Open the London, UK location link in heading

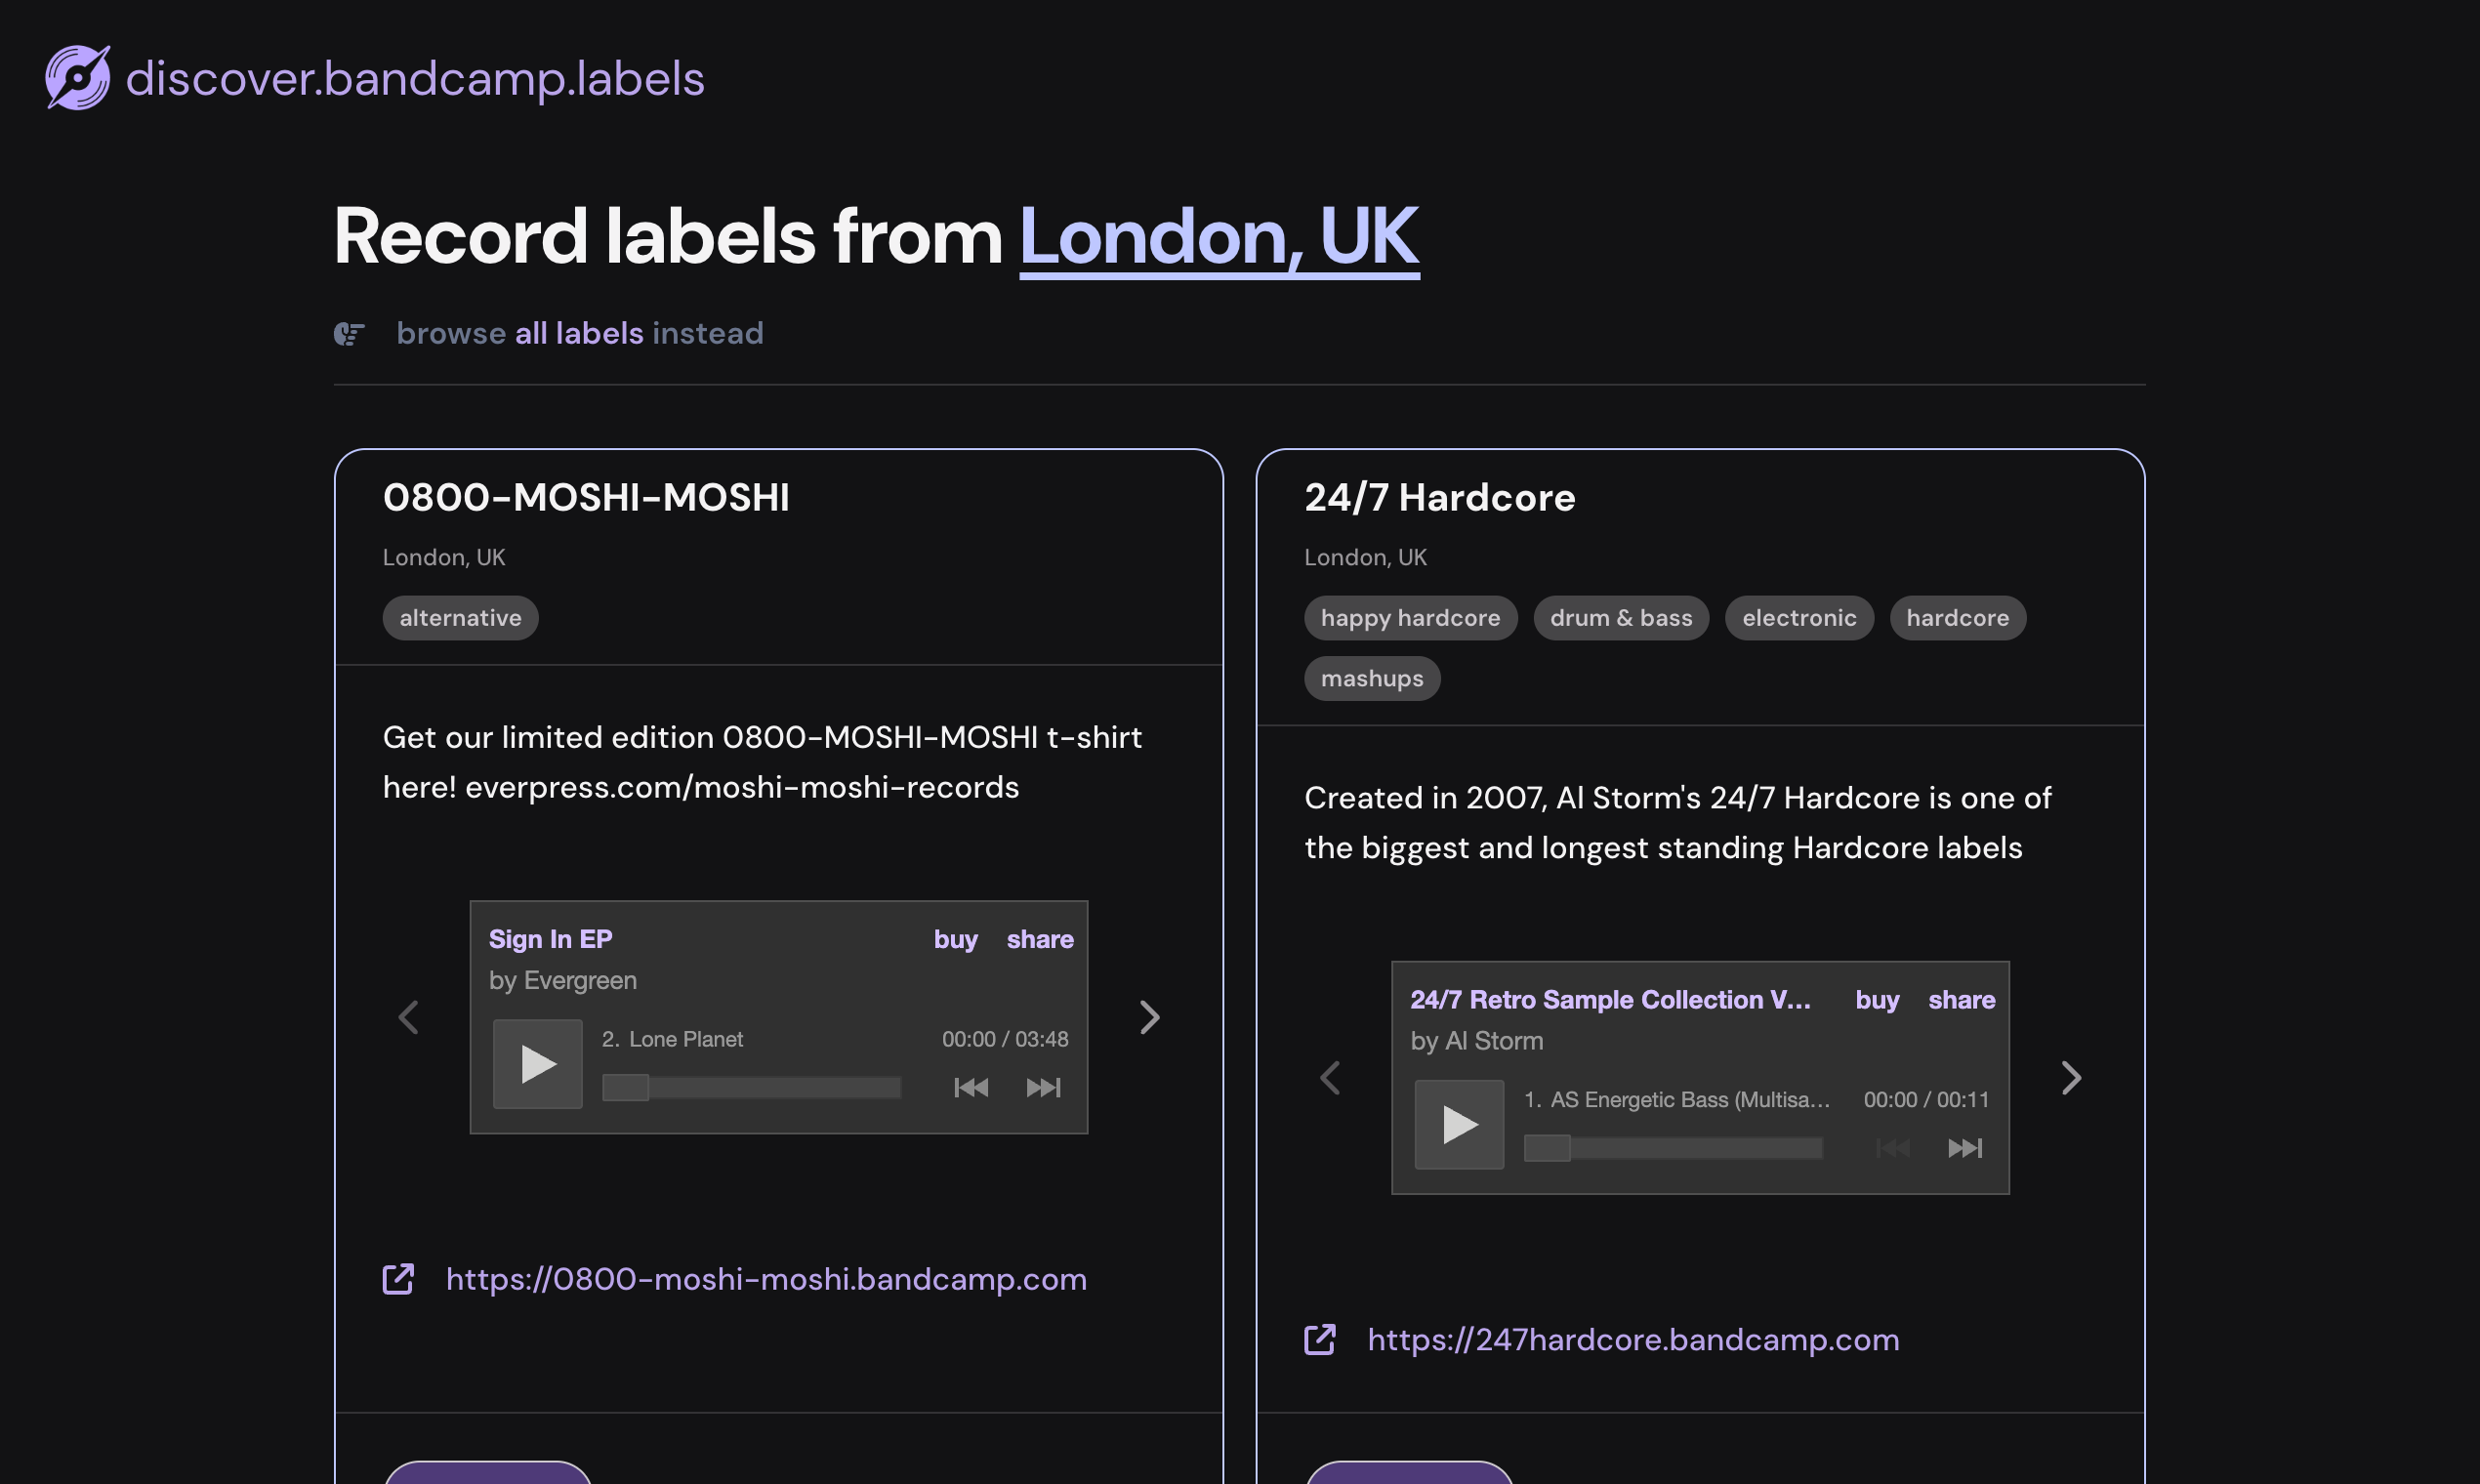click(1219, 236)
